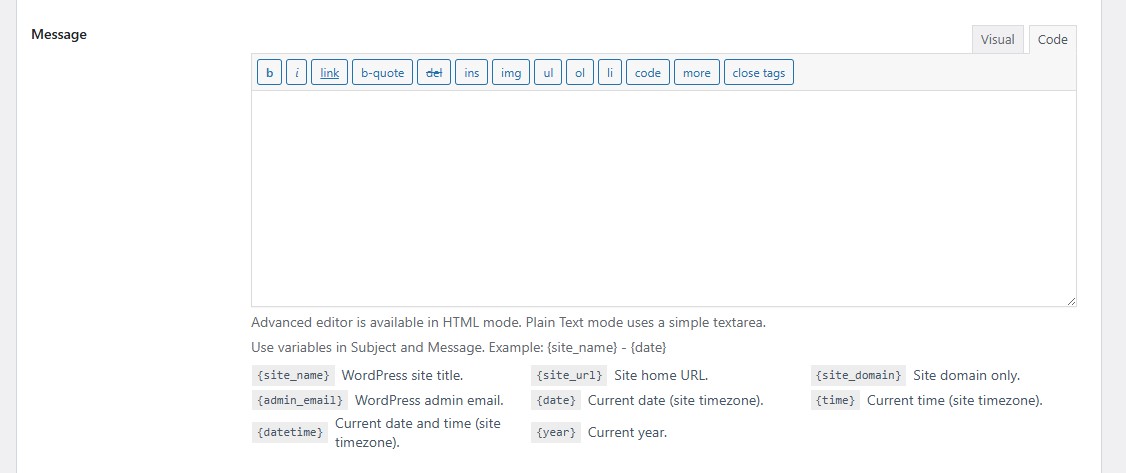The height and width of the screenshot is (473, 1126).
Task: Click the {admin_email} variable tag
Action: click(x=299, y=400)
